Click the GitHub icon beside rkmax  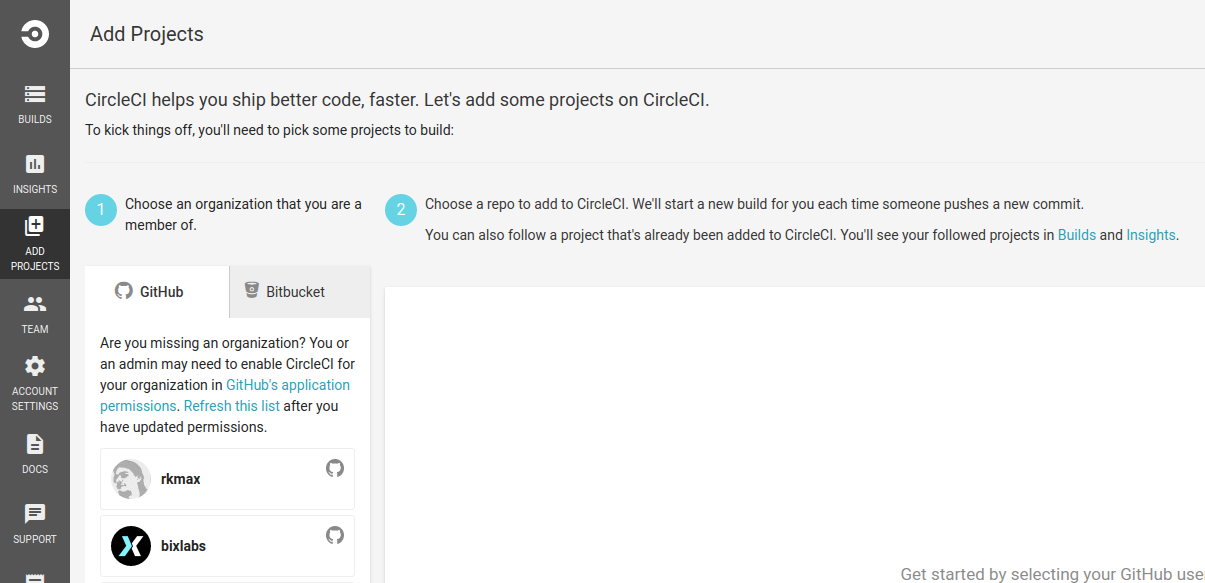[x=334, y=467]
